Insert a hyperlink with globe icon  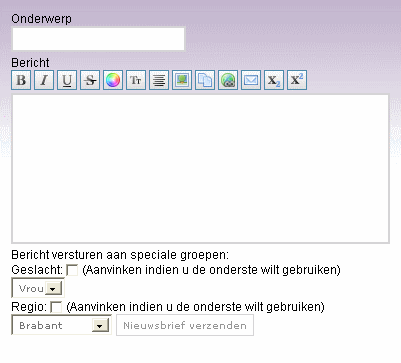pyautogui.click(x=228, y=80)
